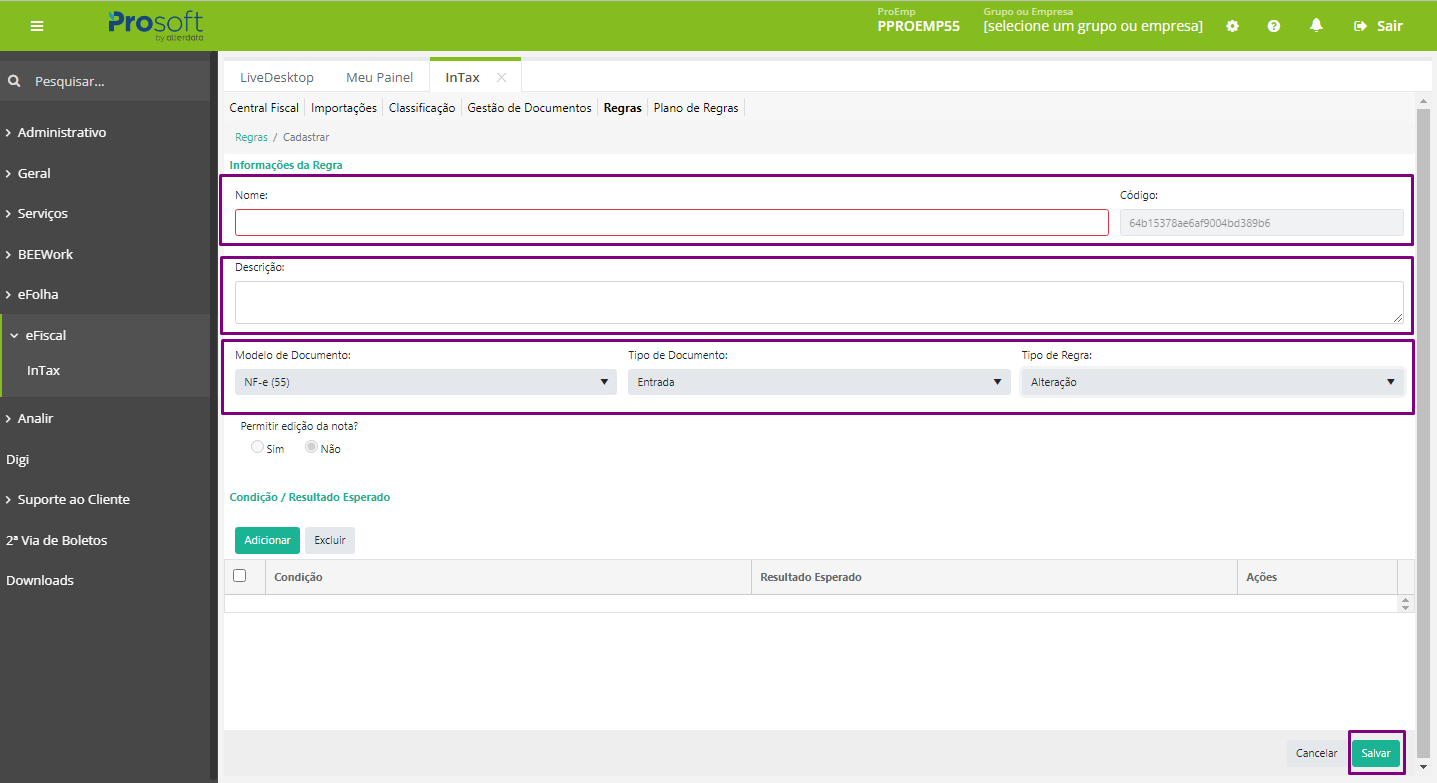Click the Prosoft logo
The width and height of the screenshot is (1437, 783).
click(155, 25)
